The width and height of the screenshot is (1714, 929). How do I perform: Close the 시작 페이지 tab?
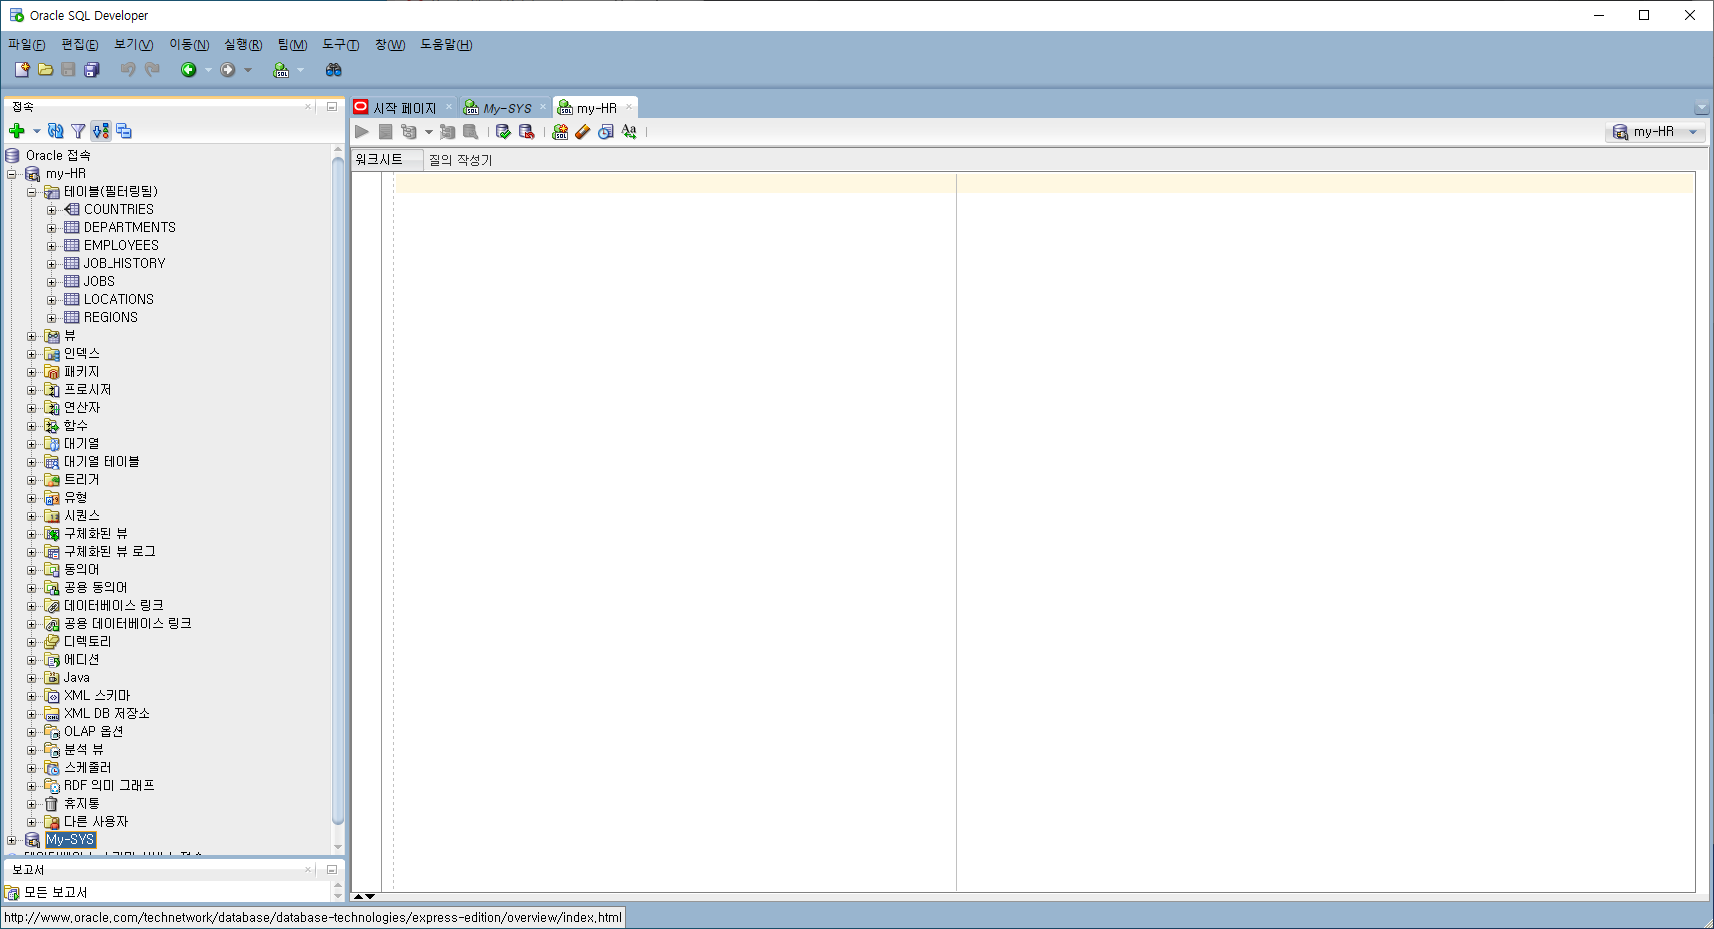448,107
